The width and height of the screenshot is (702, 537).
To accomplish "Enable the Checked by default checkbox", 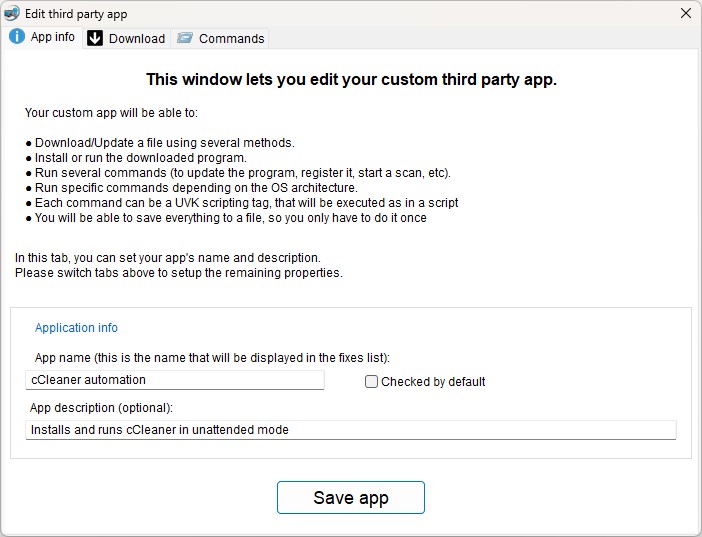I will [x=371, y=382].
